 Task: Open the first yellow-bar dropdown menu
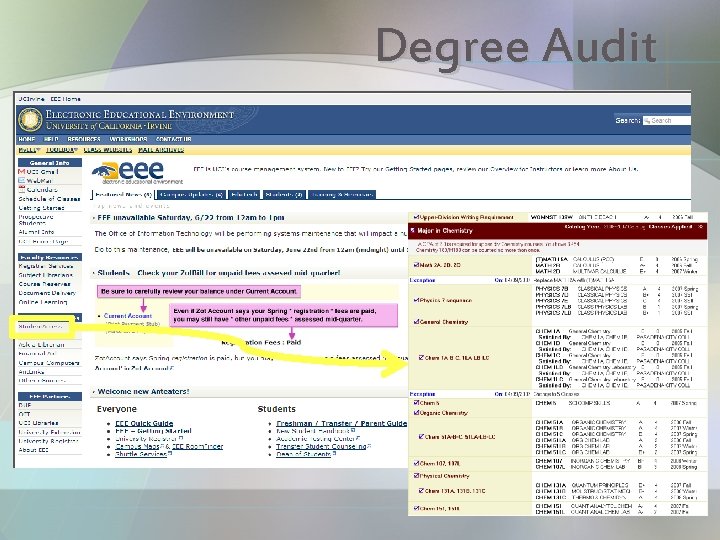[29, 150]
